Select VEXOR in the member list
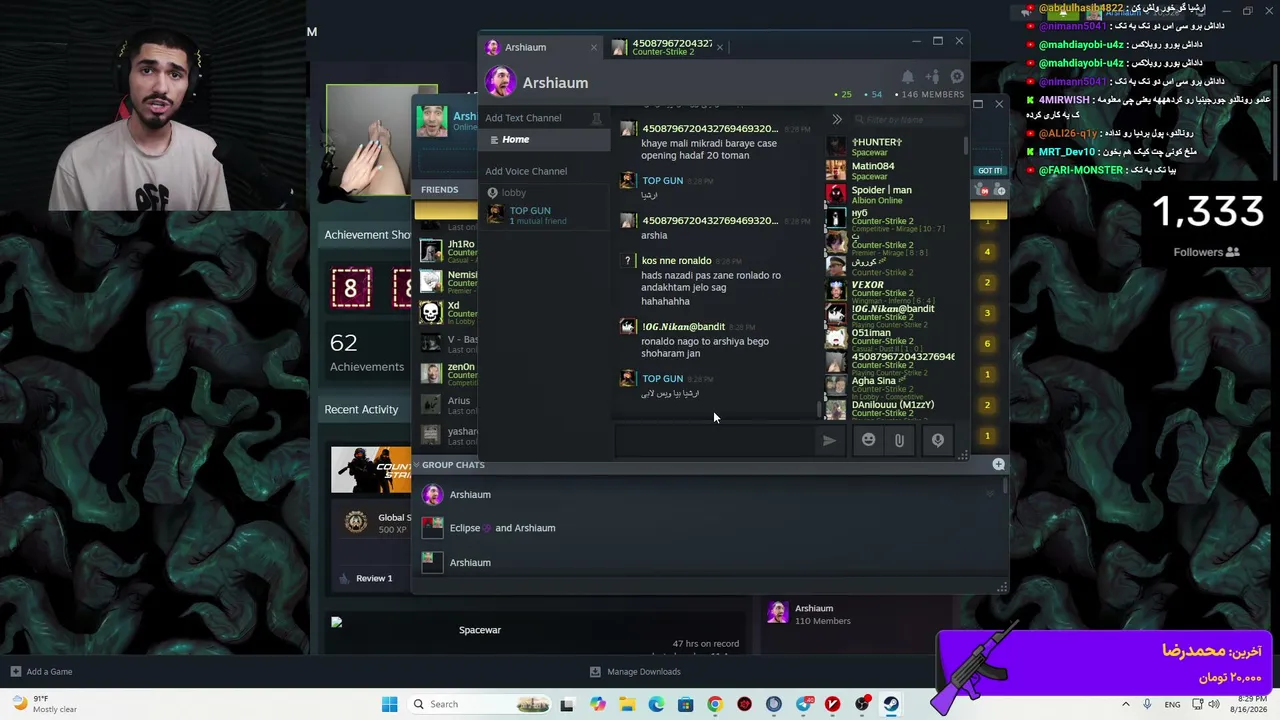 click(890, 290)
